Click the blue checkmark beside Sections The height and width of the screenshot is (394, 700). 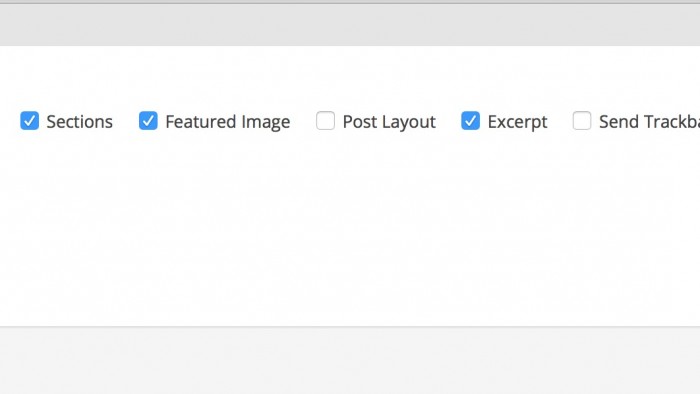pos(29,121)
